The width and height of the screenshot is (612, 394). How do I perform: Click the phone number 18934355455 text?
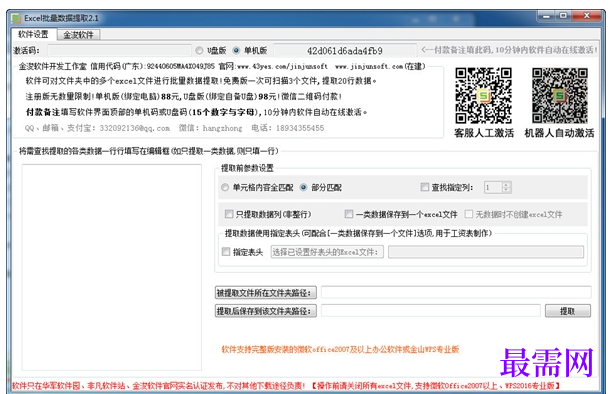pos(300,128)
